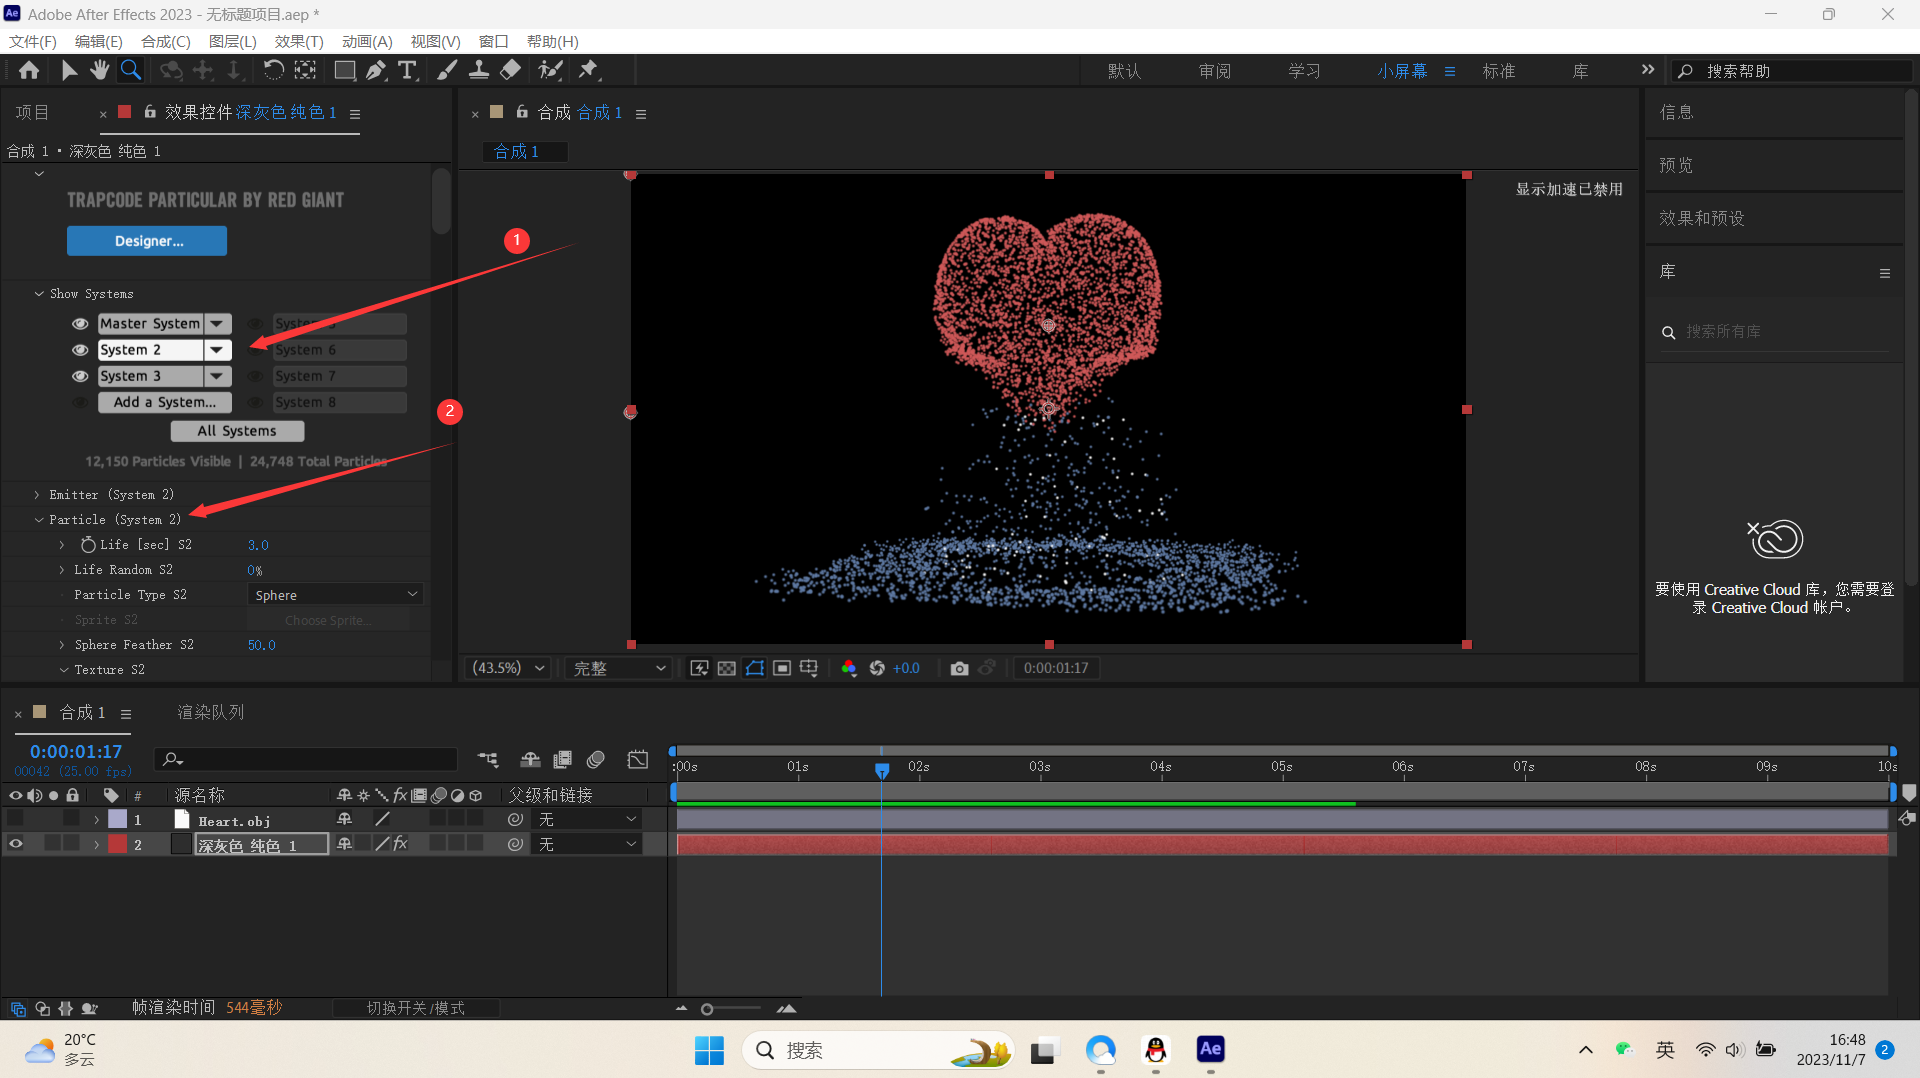
Task: Toggle visibility eye for System 3
Action: pyautogui.click(x=80, y=376)
